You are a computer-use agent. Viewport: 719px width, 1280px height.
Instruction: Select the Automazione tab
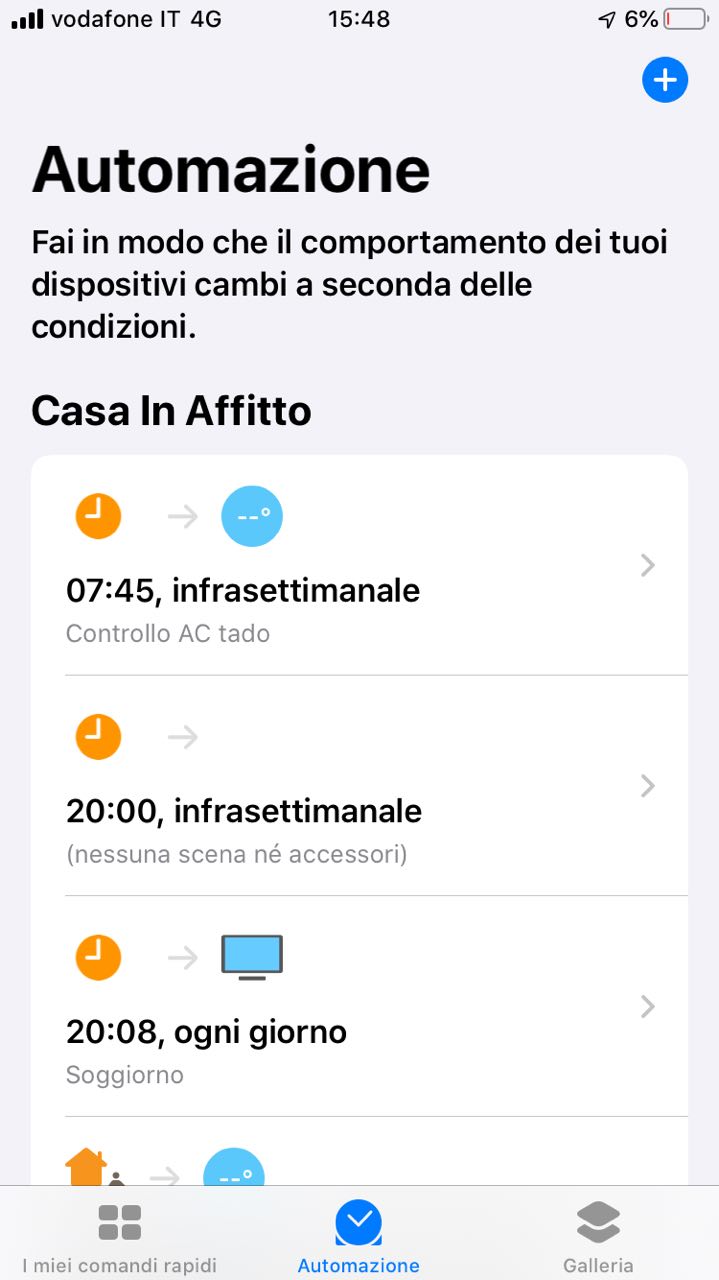tap(359, 1238)
